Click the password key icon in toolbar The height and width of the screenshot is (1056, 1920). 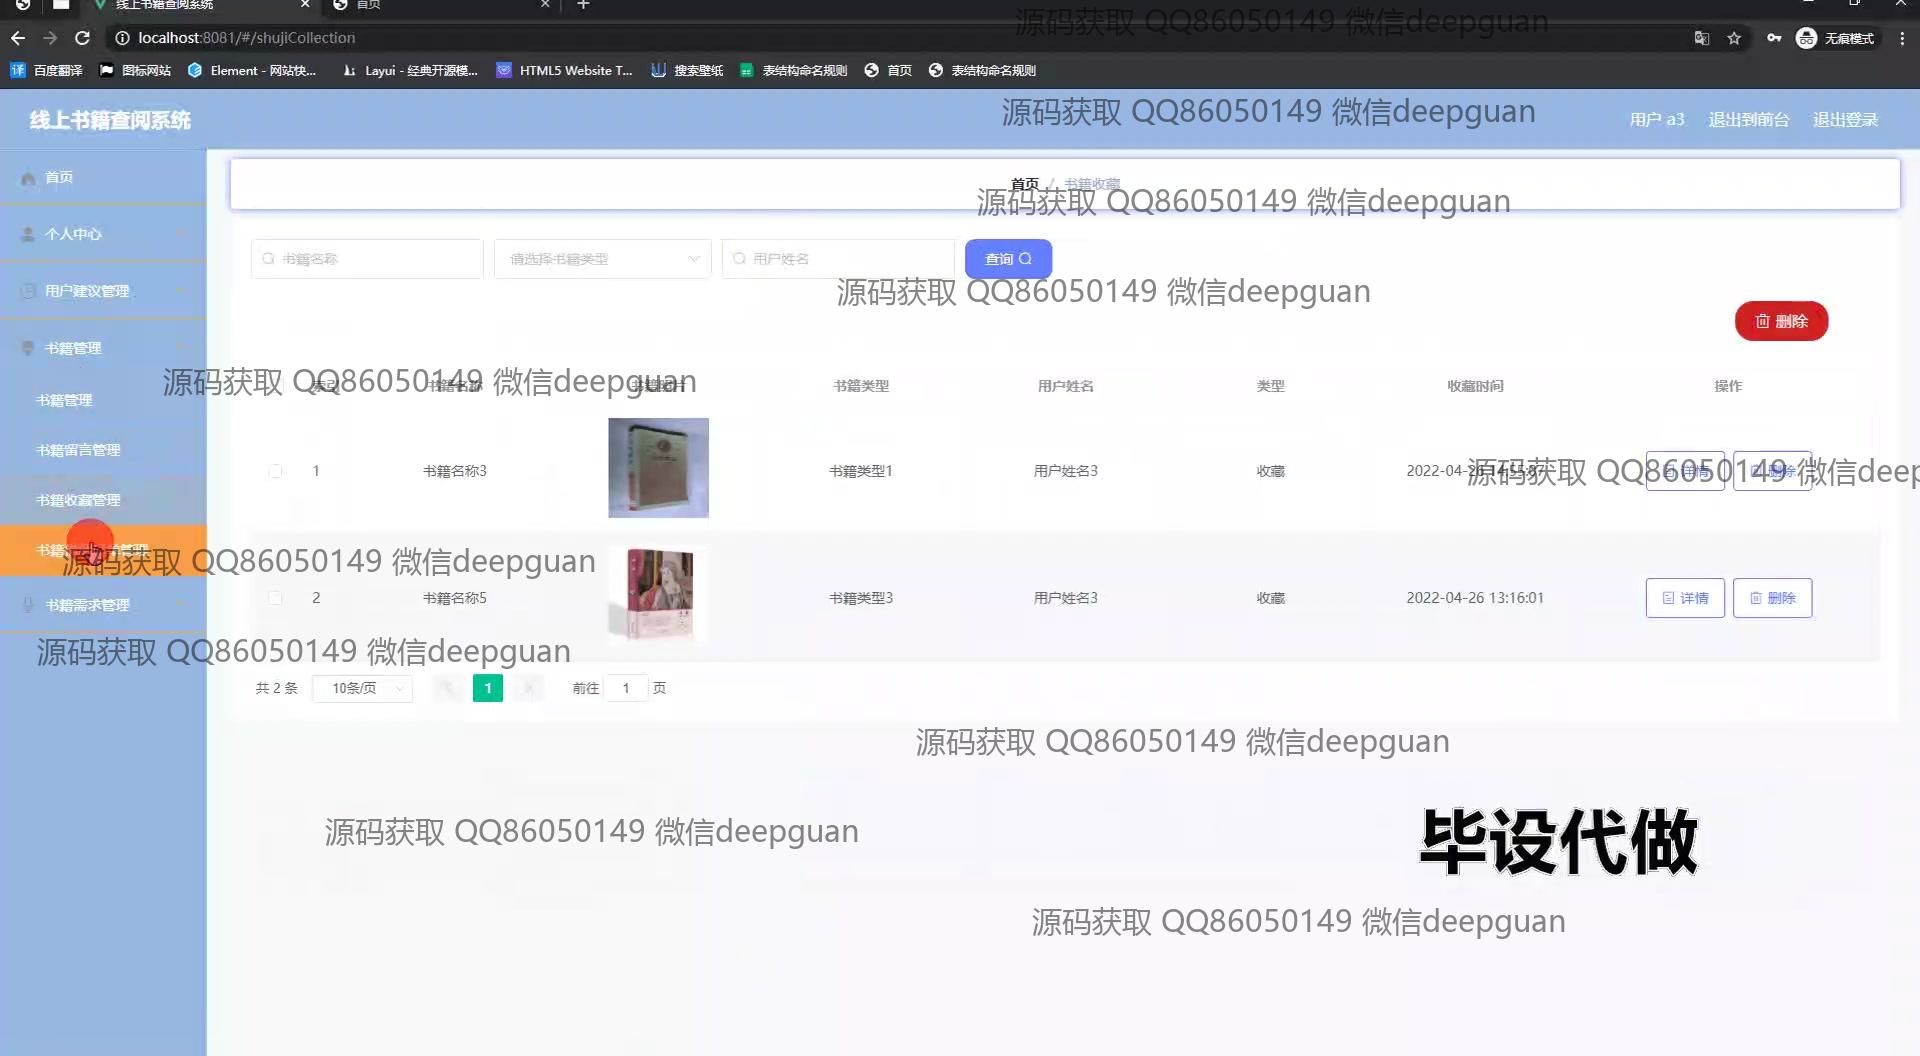tap(1773, 38)
